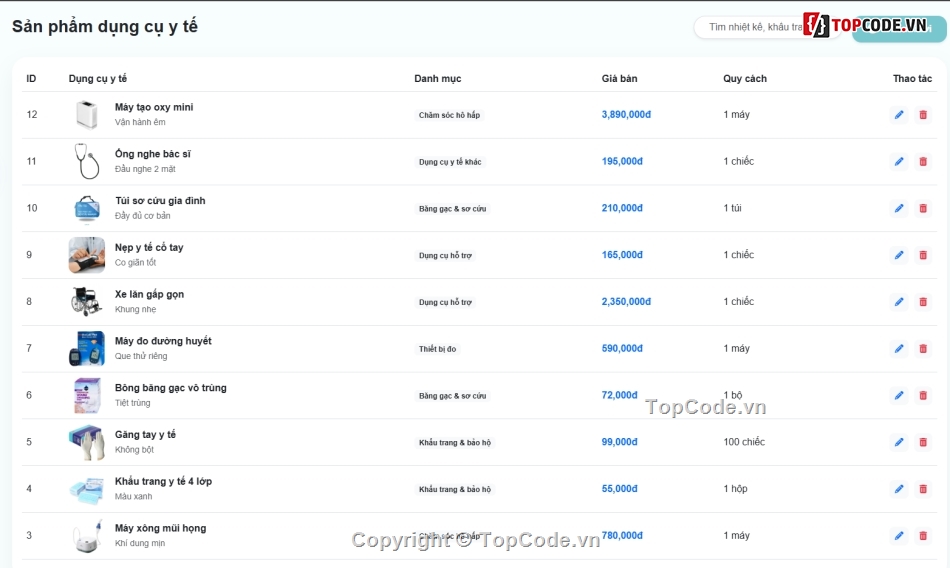The width and height of the screenshot is (950, 568).
Task: Select the Thiết bị đo category tag
Action: click(437, 349)
